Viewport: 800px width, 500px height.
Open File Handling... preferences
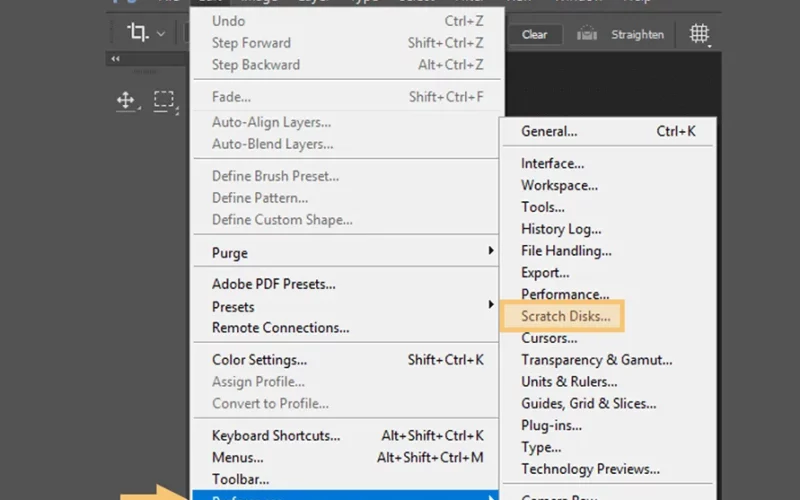click(x=608, y=251)
